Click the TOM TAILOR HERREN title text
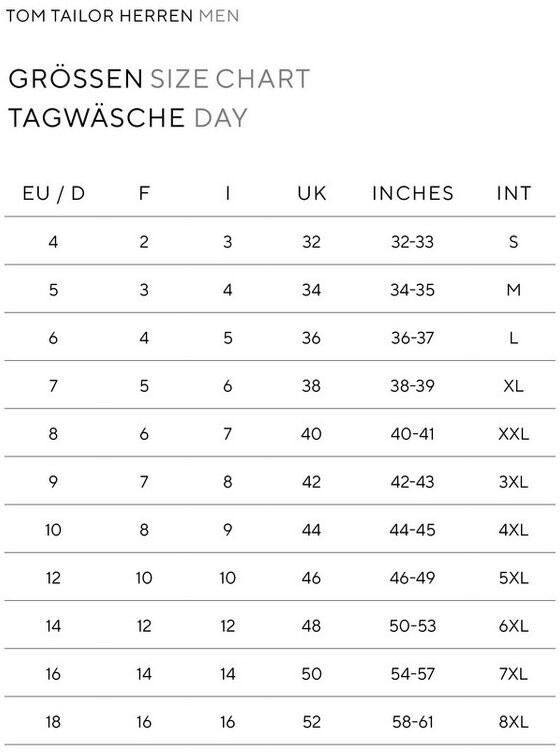 [99, 16]
